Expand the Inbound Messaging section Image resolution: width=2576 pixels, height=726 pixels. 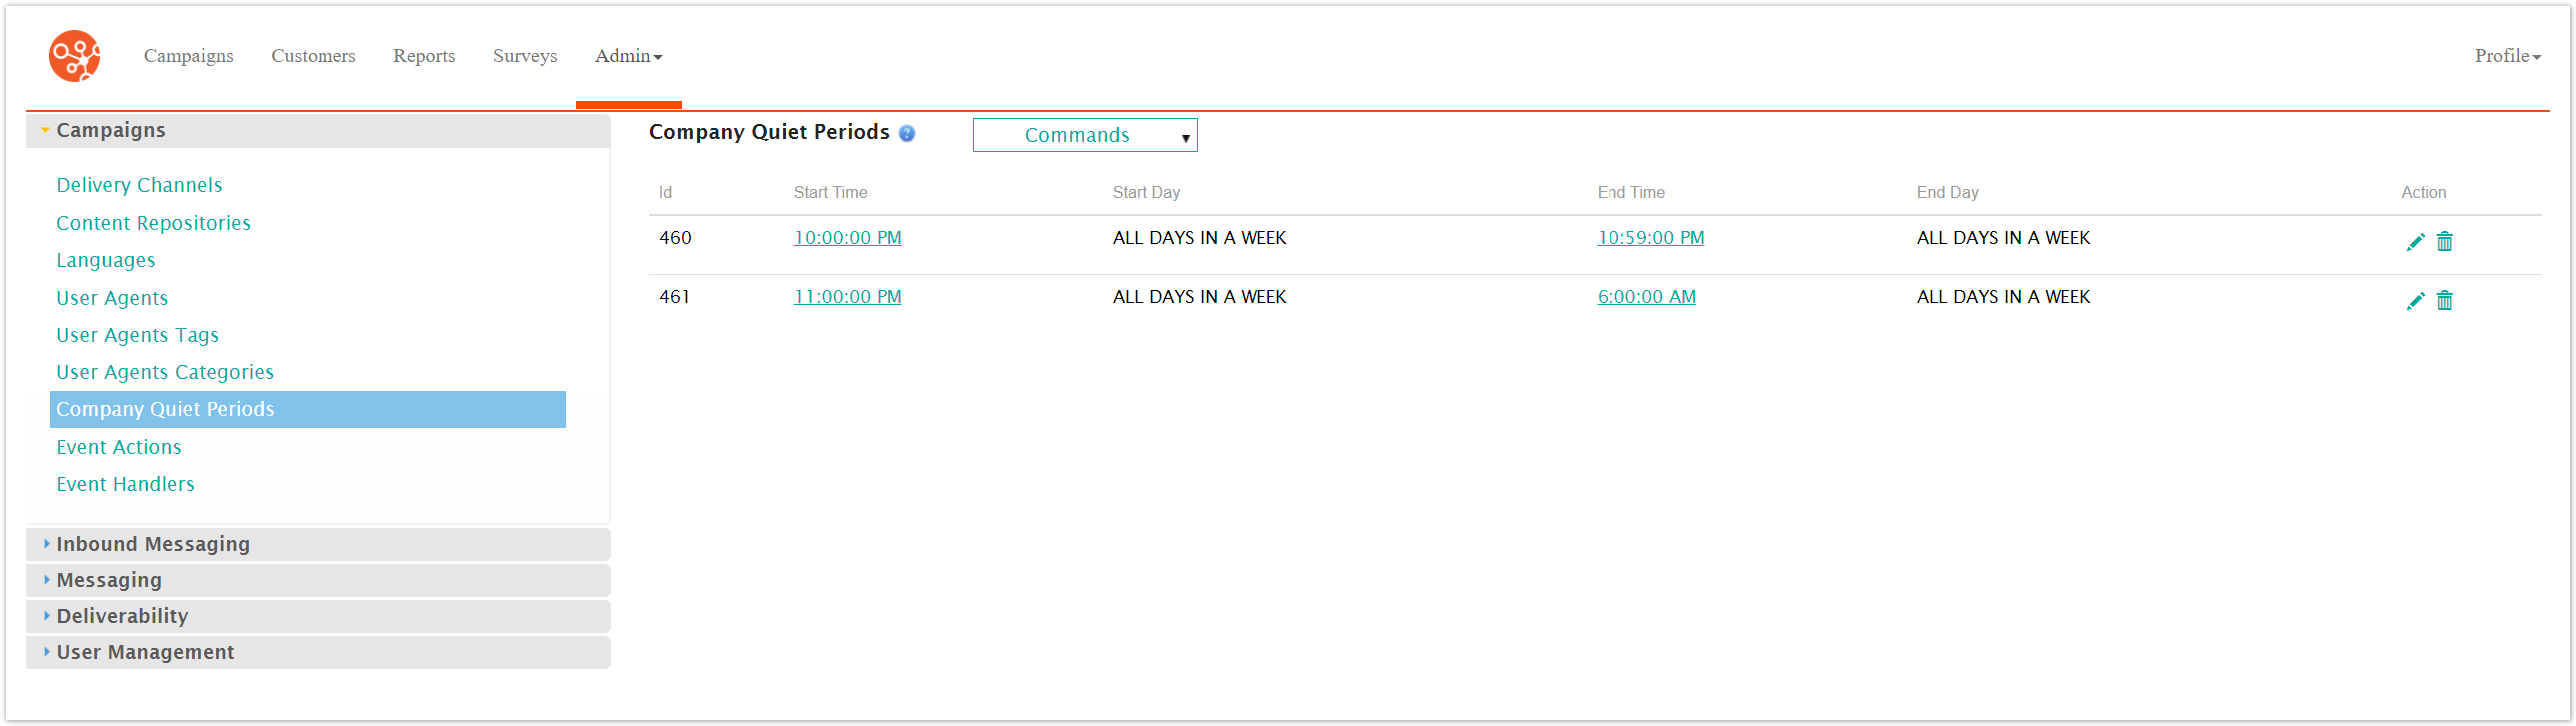point(152,544)
